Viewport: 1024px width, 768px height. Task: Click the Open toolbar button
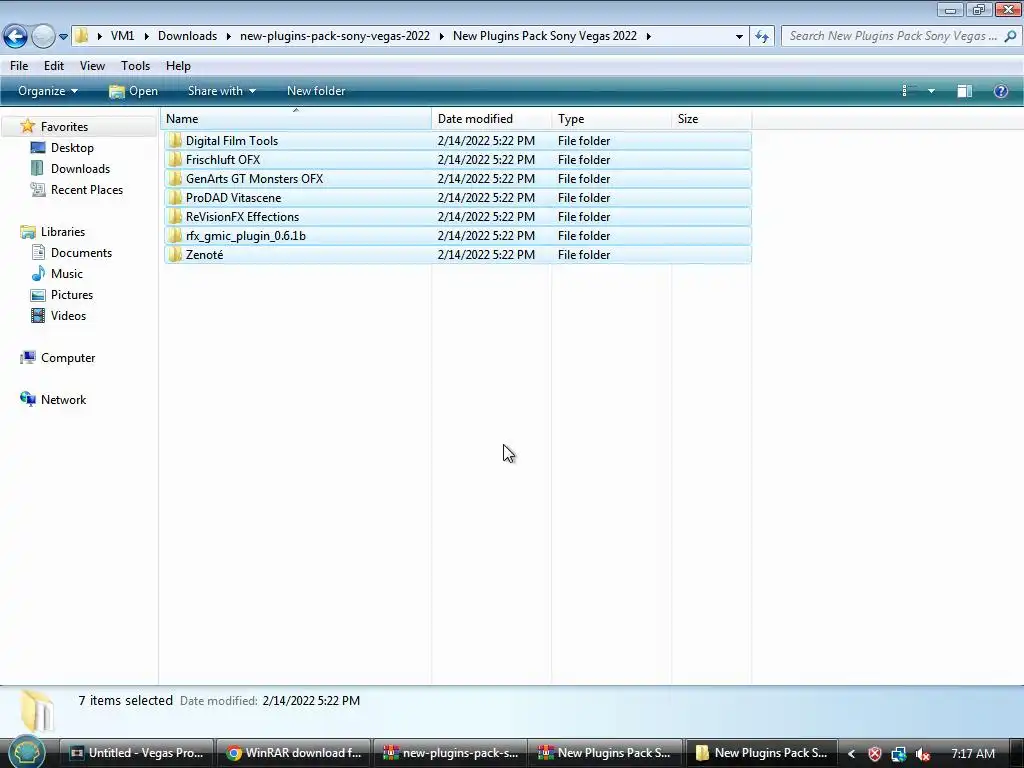coord(133,91)
